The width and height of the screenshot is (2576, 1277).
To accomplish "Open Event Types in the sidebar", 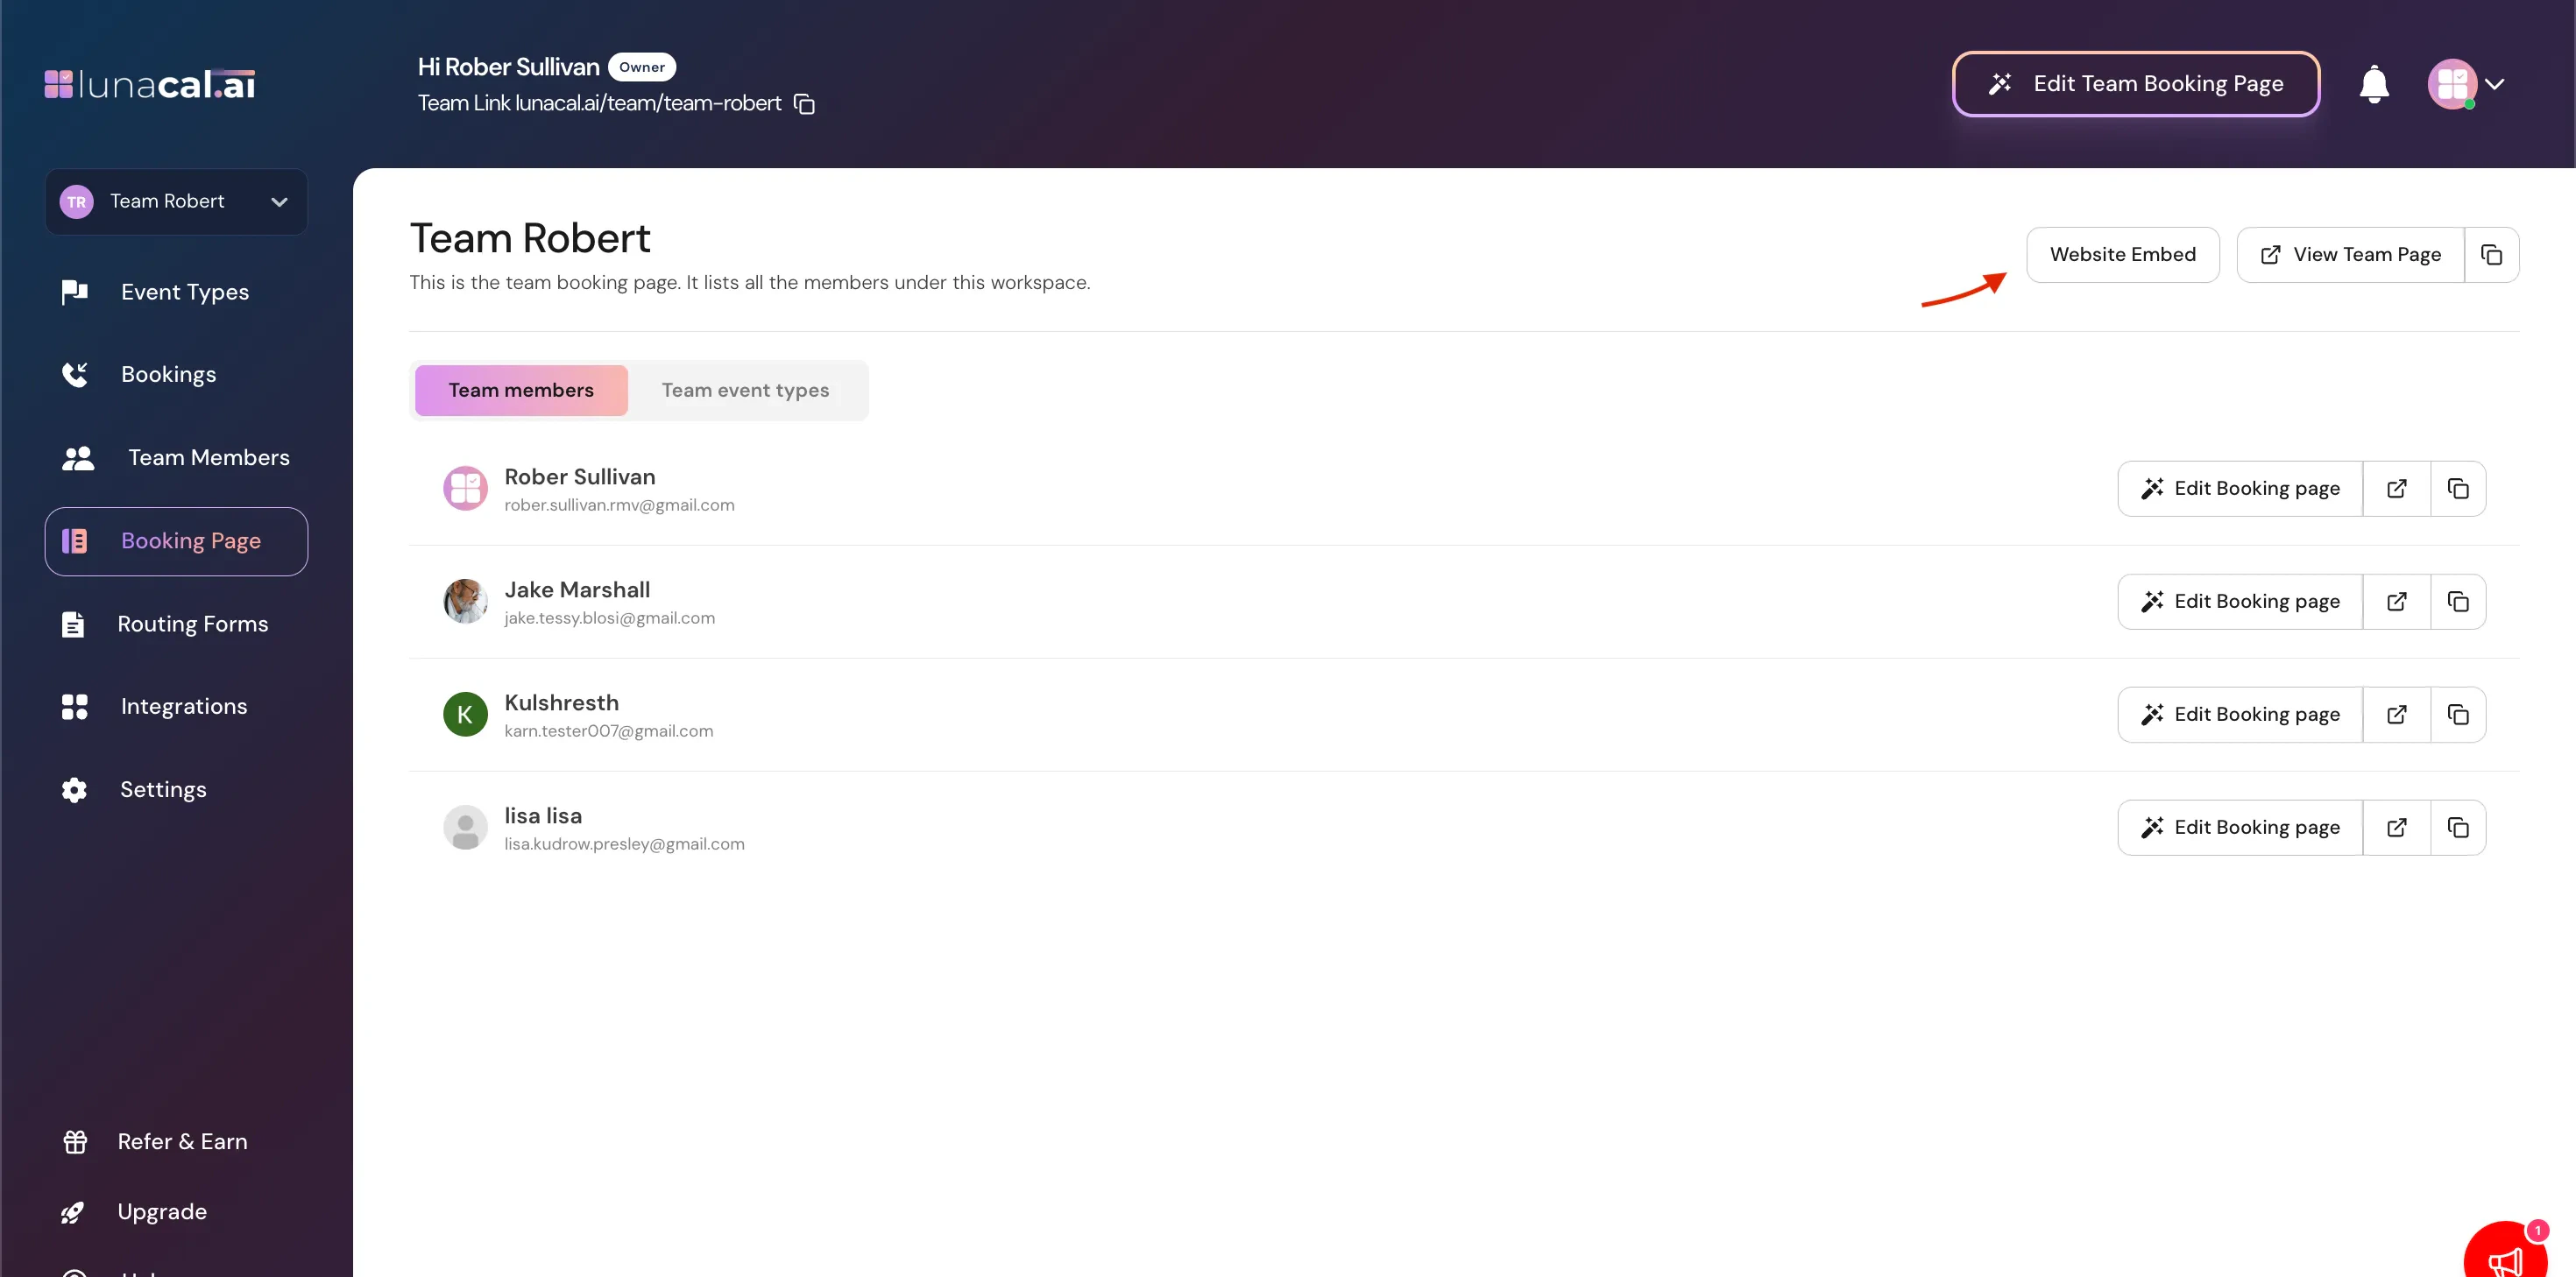I will (184, 292).
